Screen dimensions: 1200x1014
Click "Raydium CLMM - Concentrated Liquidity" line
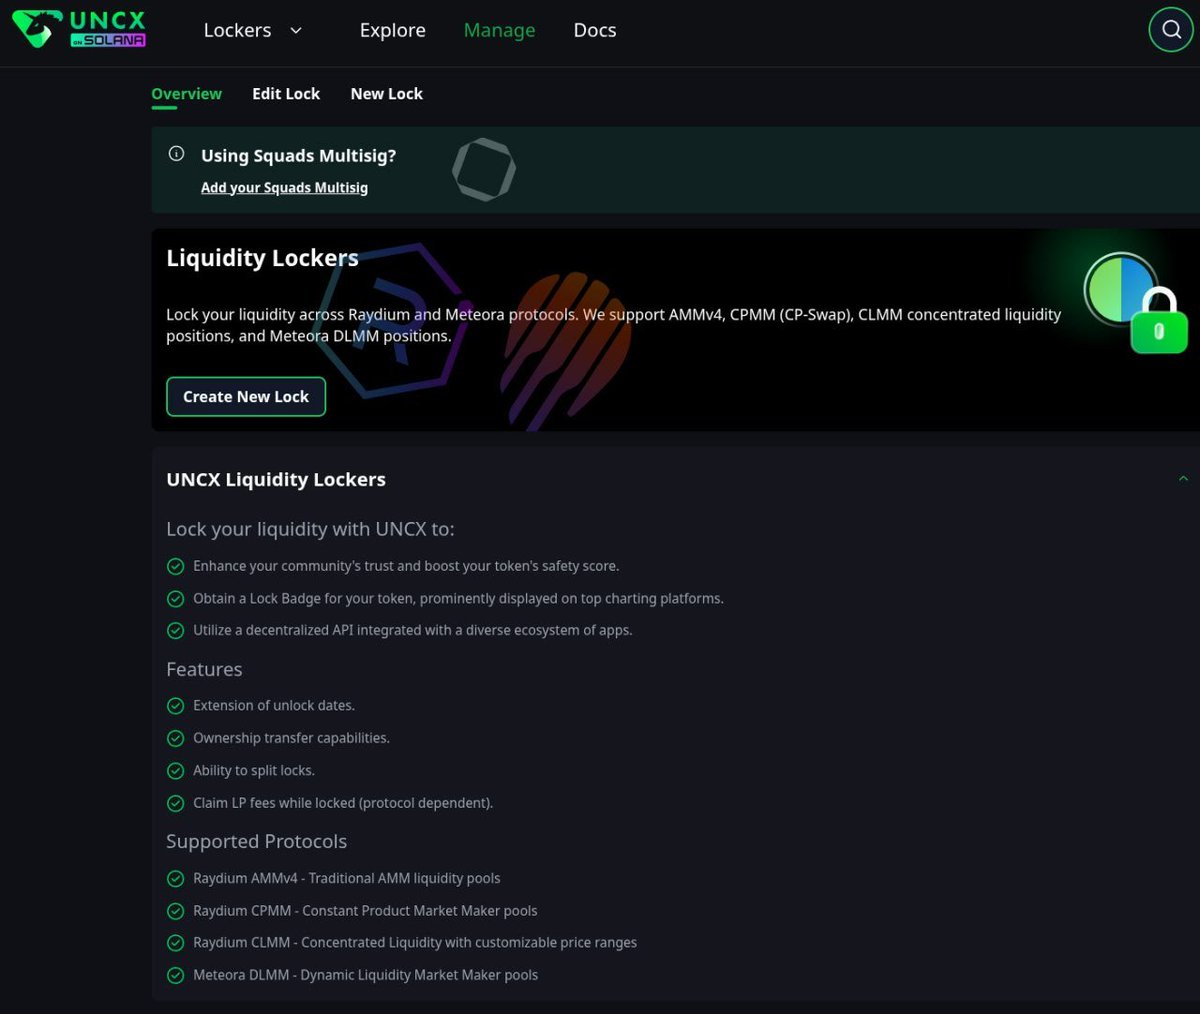click(x=415, y=943)
